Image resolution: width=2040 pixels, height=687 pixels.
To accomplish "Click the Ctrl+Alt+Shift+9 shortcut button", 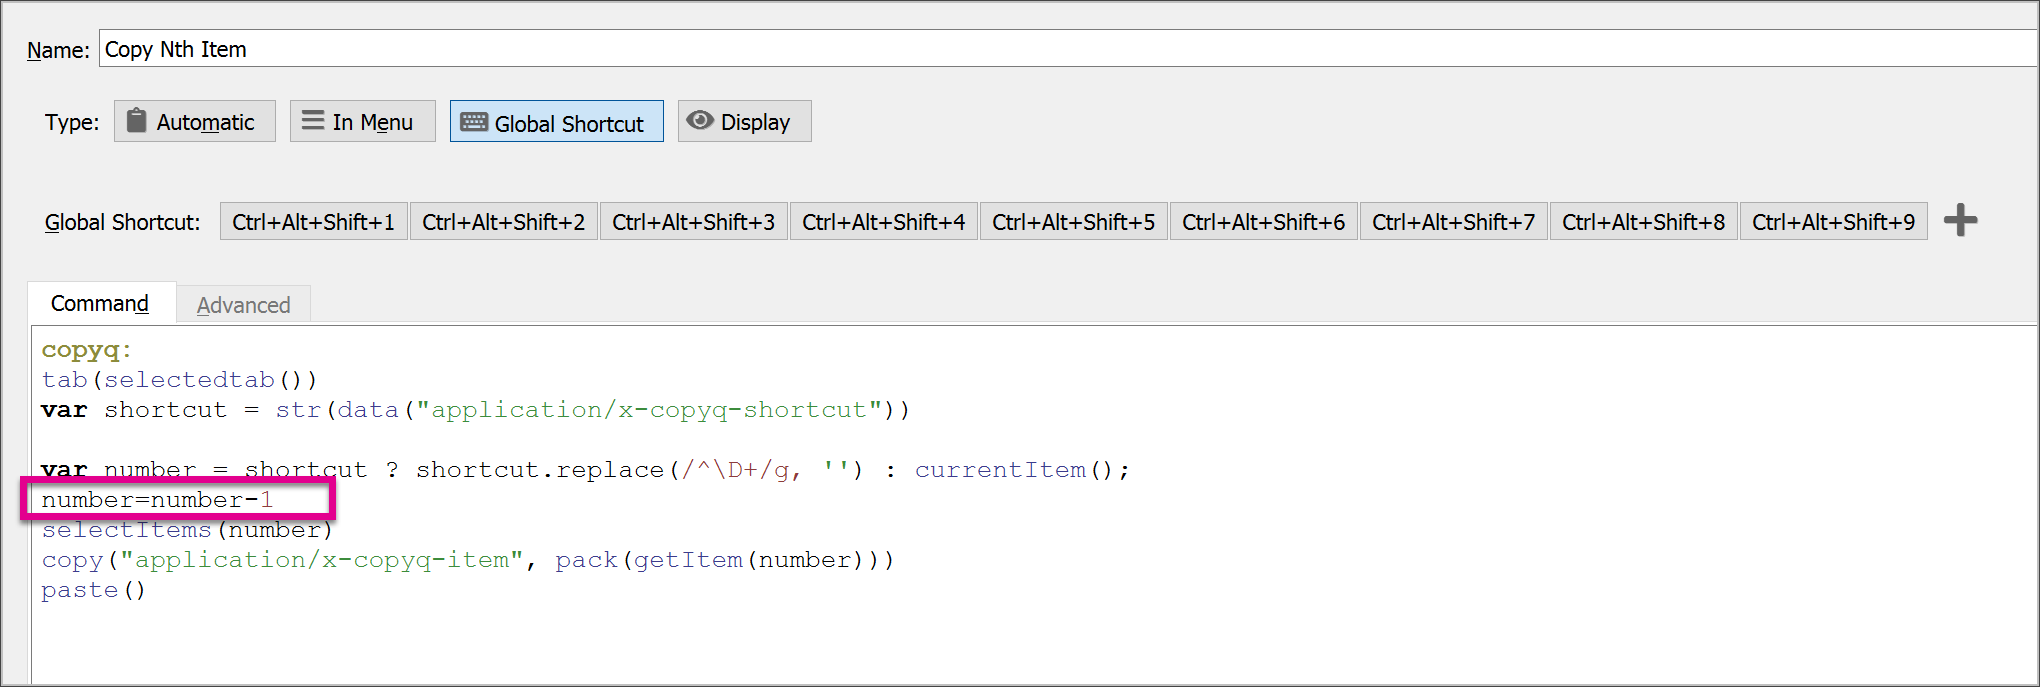I will (1834, 222).
